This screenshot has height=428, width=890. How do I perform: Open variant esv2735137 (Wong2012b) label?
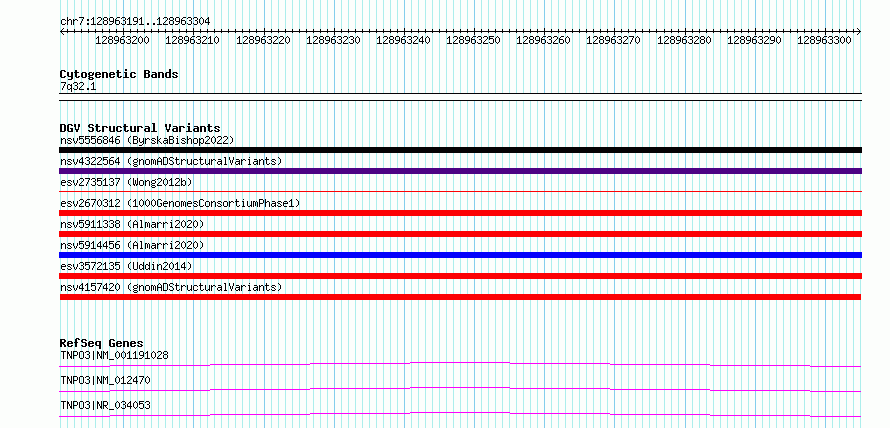126,182
